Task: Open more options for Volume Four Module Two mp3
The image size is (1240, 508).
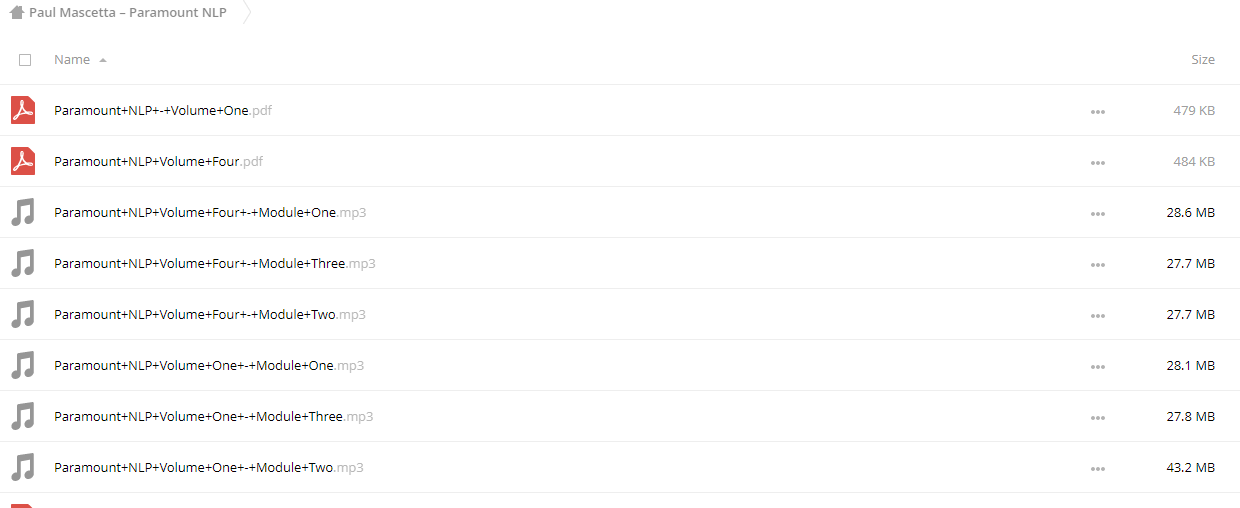Action: (1098, 315)
